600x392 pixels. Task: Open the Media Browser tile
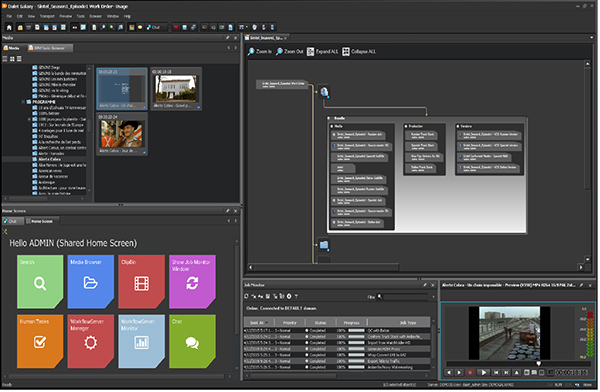(x=91, y=282)
